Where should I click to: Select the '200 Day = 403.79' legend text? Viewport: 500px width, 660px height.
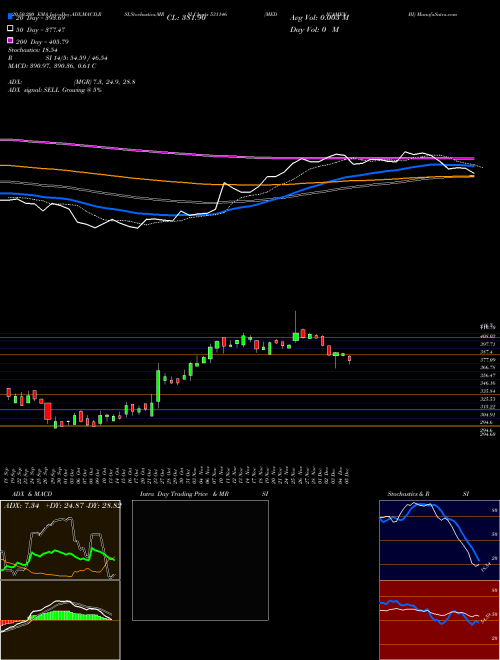[x=43, y=42]
